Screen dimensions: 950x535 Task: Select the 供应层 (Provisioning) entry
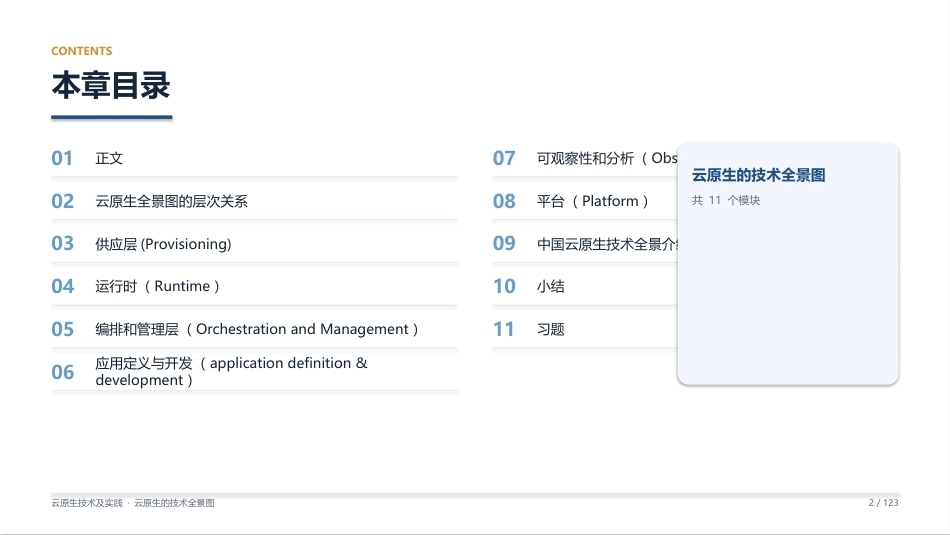click(x=163, y=244)
